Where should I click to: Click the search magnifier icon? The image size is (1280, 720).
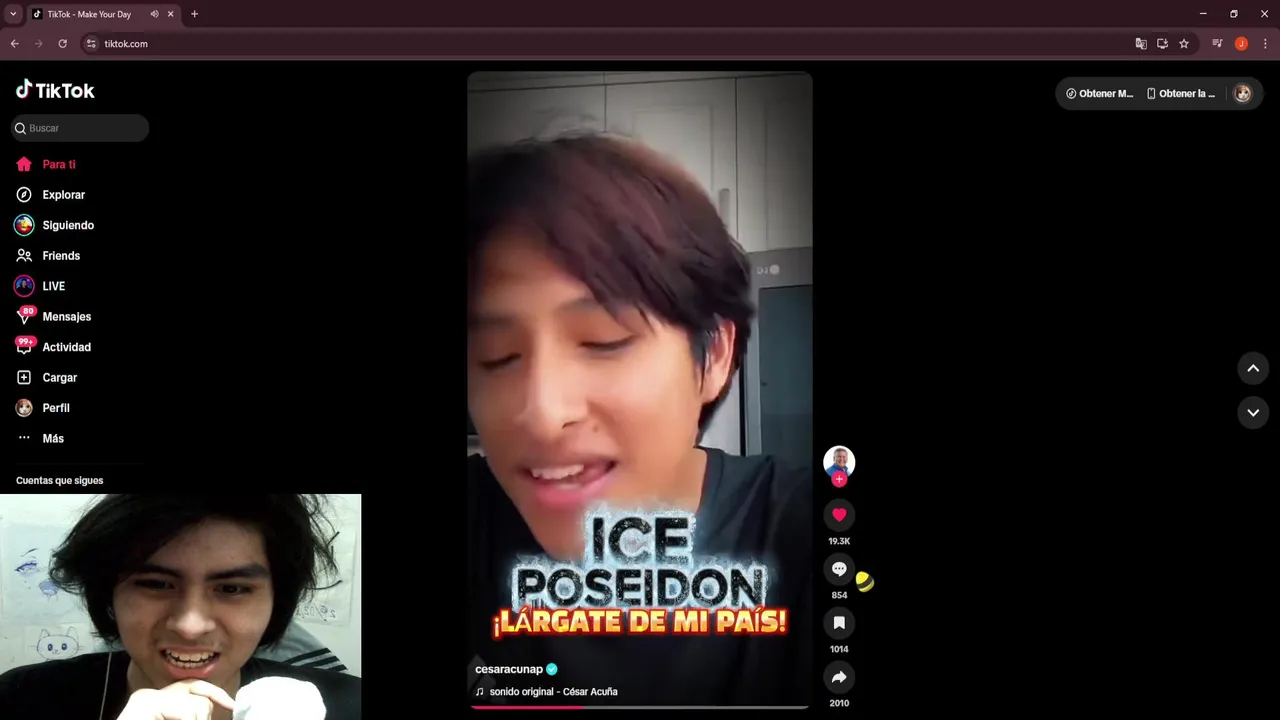point(20,128)
